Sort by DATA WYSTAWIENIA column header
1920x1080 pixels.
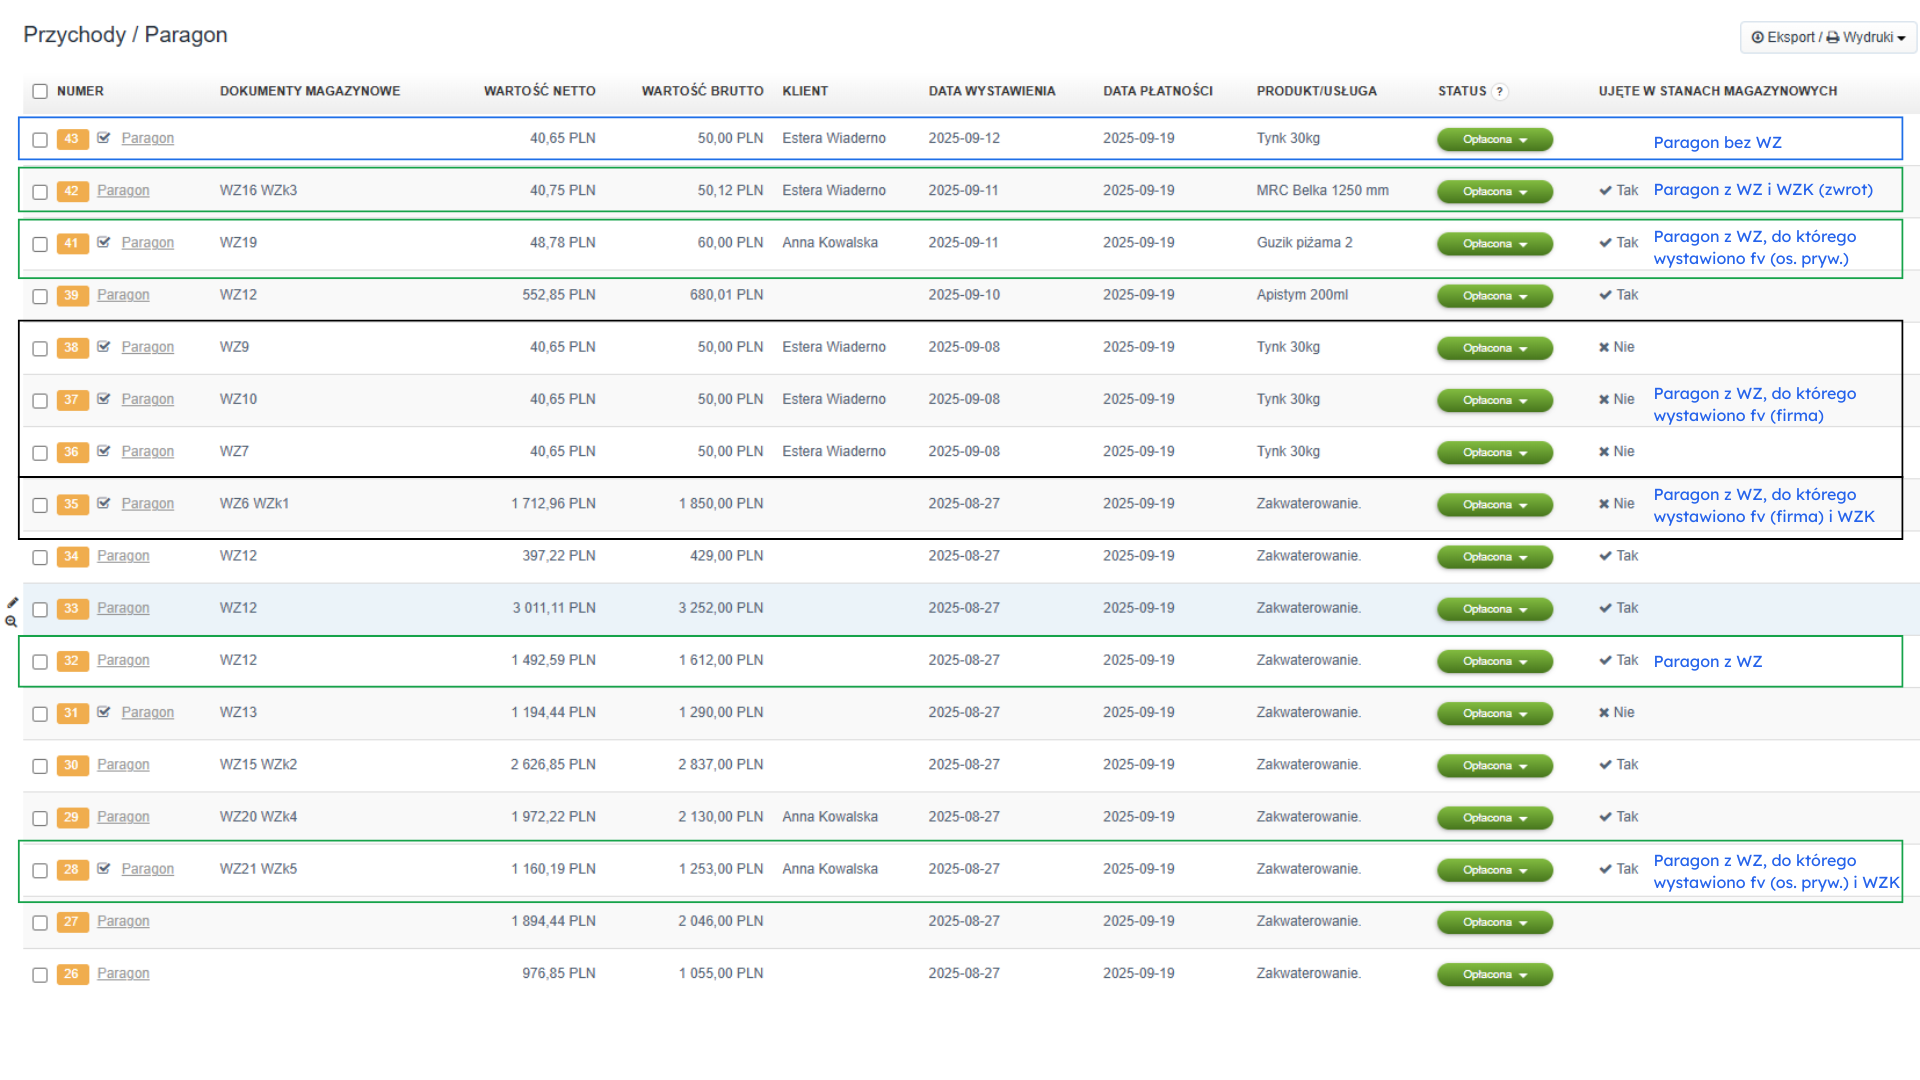pyautogui.click(x=991, y=91)
